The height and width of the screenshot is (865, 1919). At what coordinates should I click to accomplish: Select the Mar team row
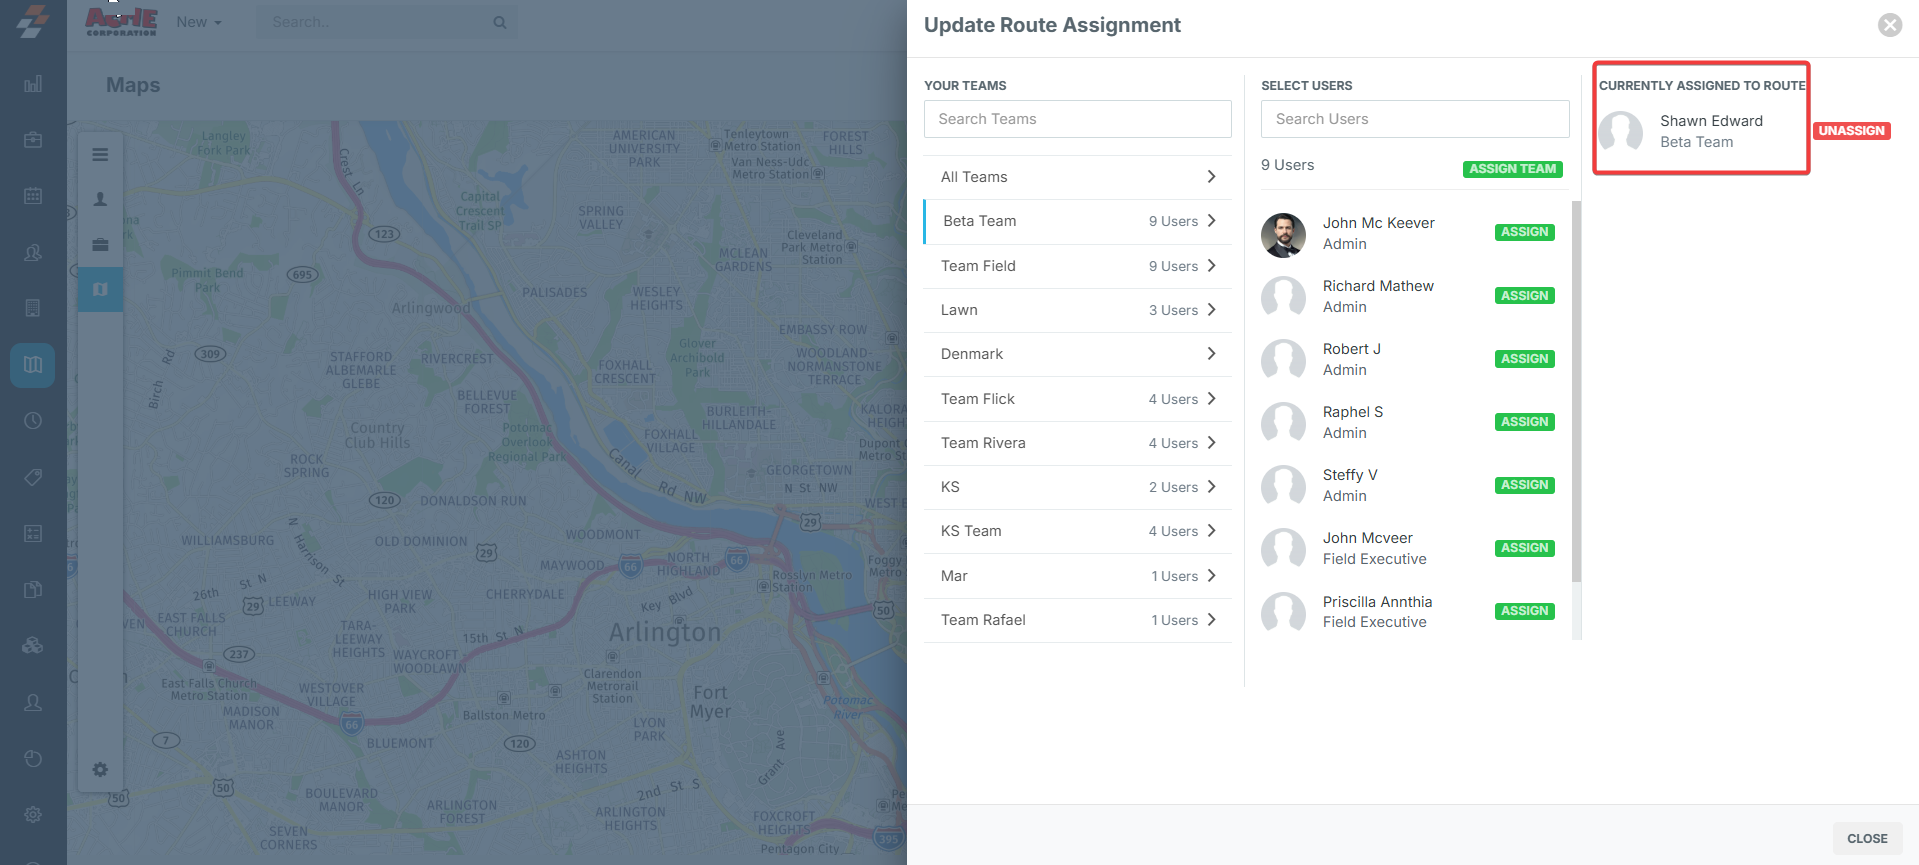click(x=1078, y=576)
